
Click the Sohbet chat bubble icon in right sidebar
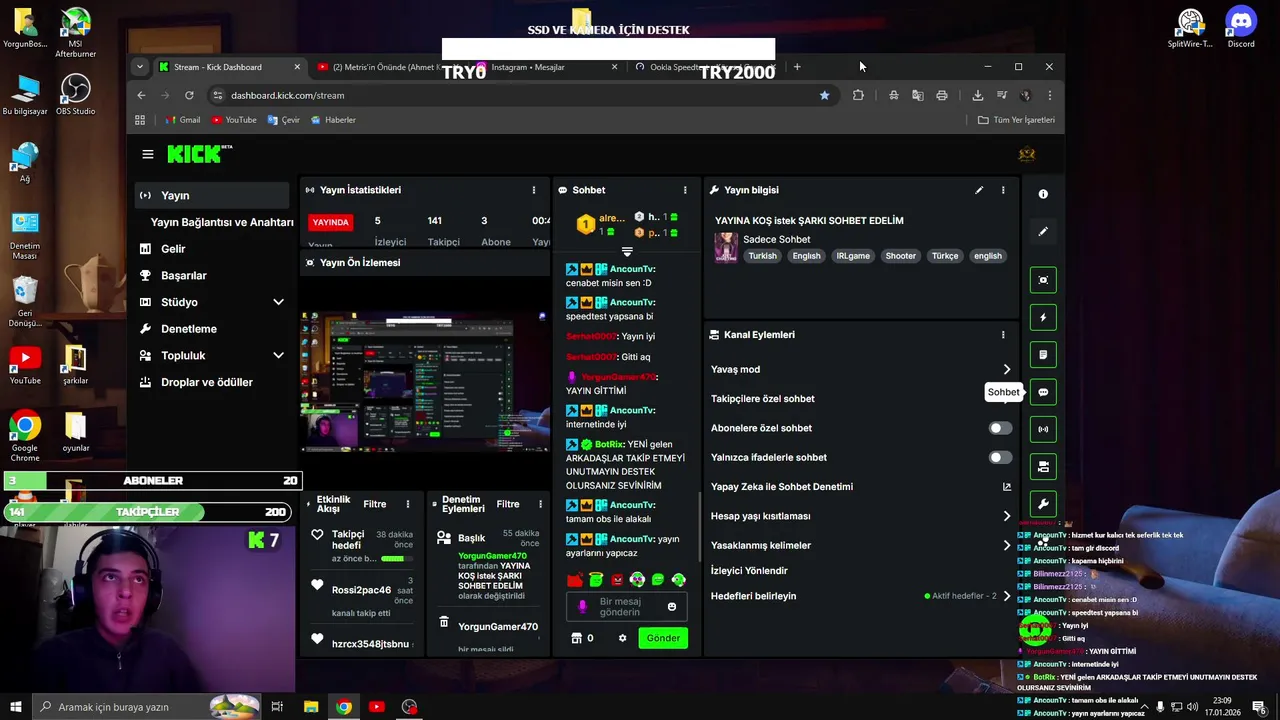(x=1043, y=392)
